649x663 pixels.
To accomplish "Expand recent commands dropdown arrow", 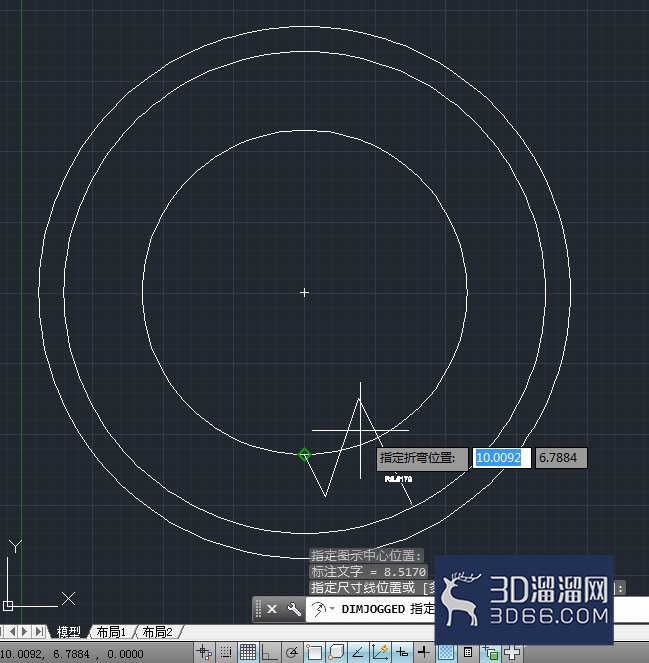I will coord(332,608).
